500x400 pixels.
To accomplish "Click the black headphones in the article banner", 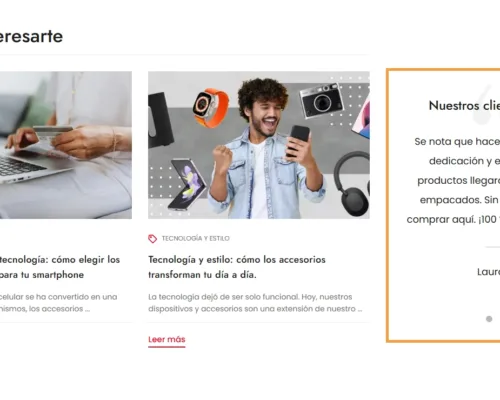I will 351,183.
